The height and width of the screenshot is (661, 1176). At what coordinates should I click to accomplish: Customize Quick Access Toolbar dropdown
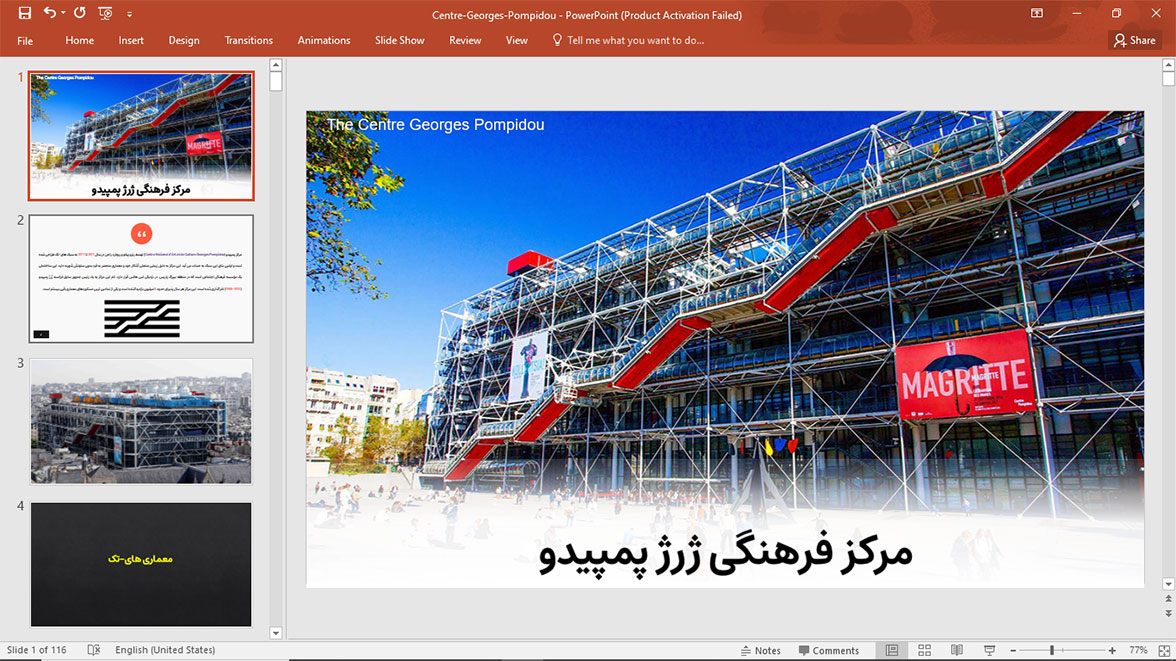(129, 14)
